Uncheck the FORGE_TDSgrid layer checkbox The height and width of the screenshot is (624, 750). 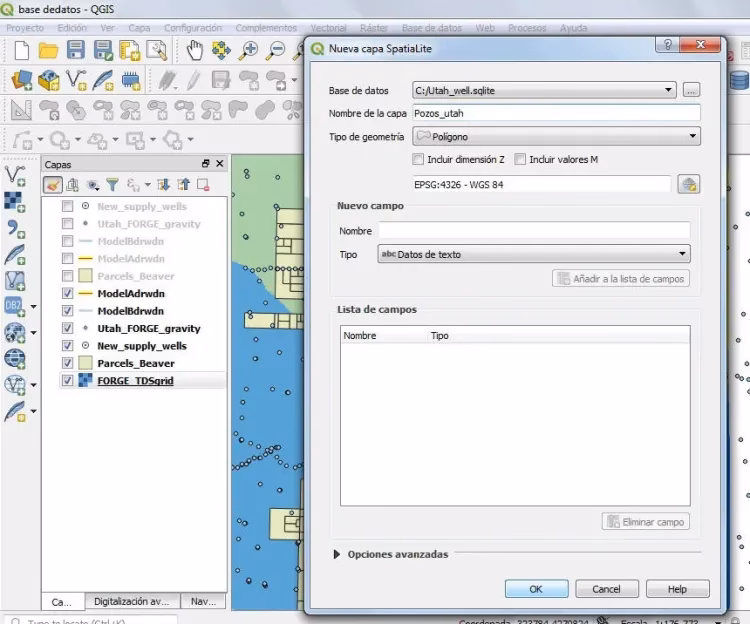pos(67,381)
